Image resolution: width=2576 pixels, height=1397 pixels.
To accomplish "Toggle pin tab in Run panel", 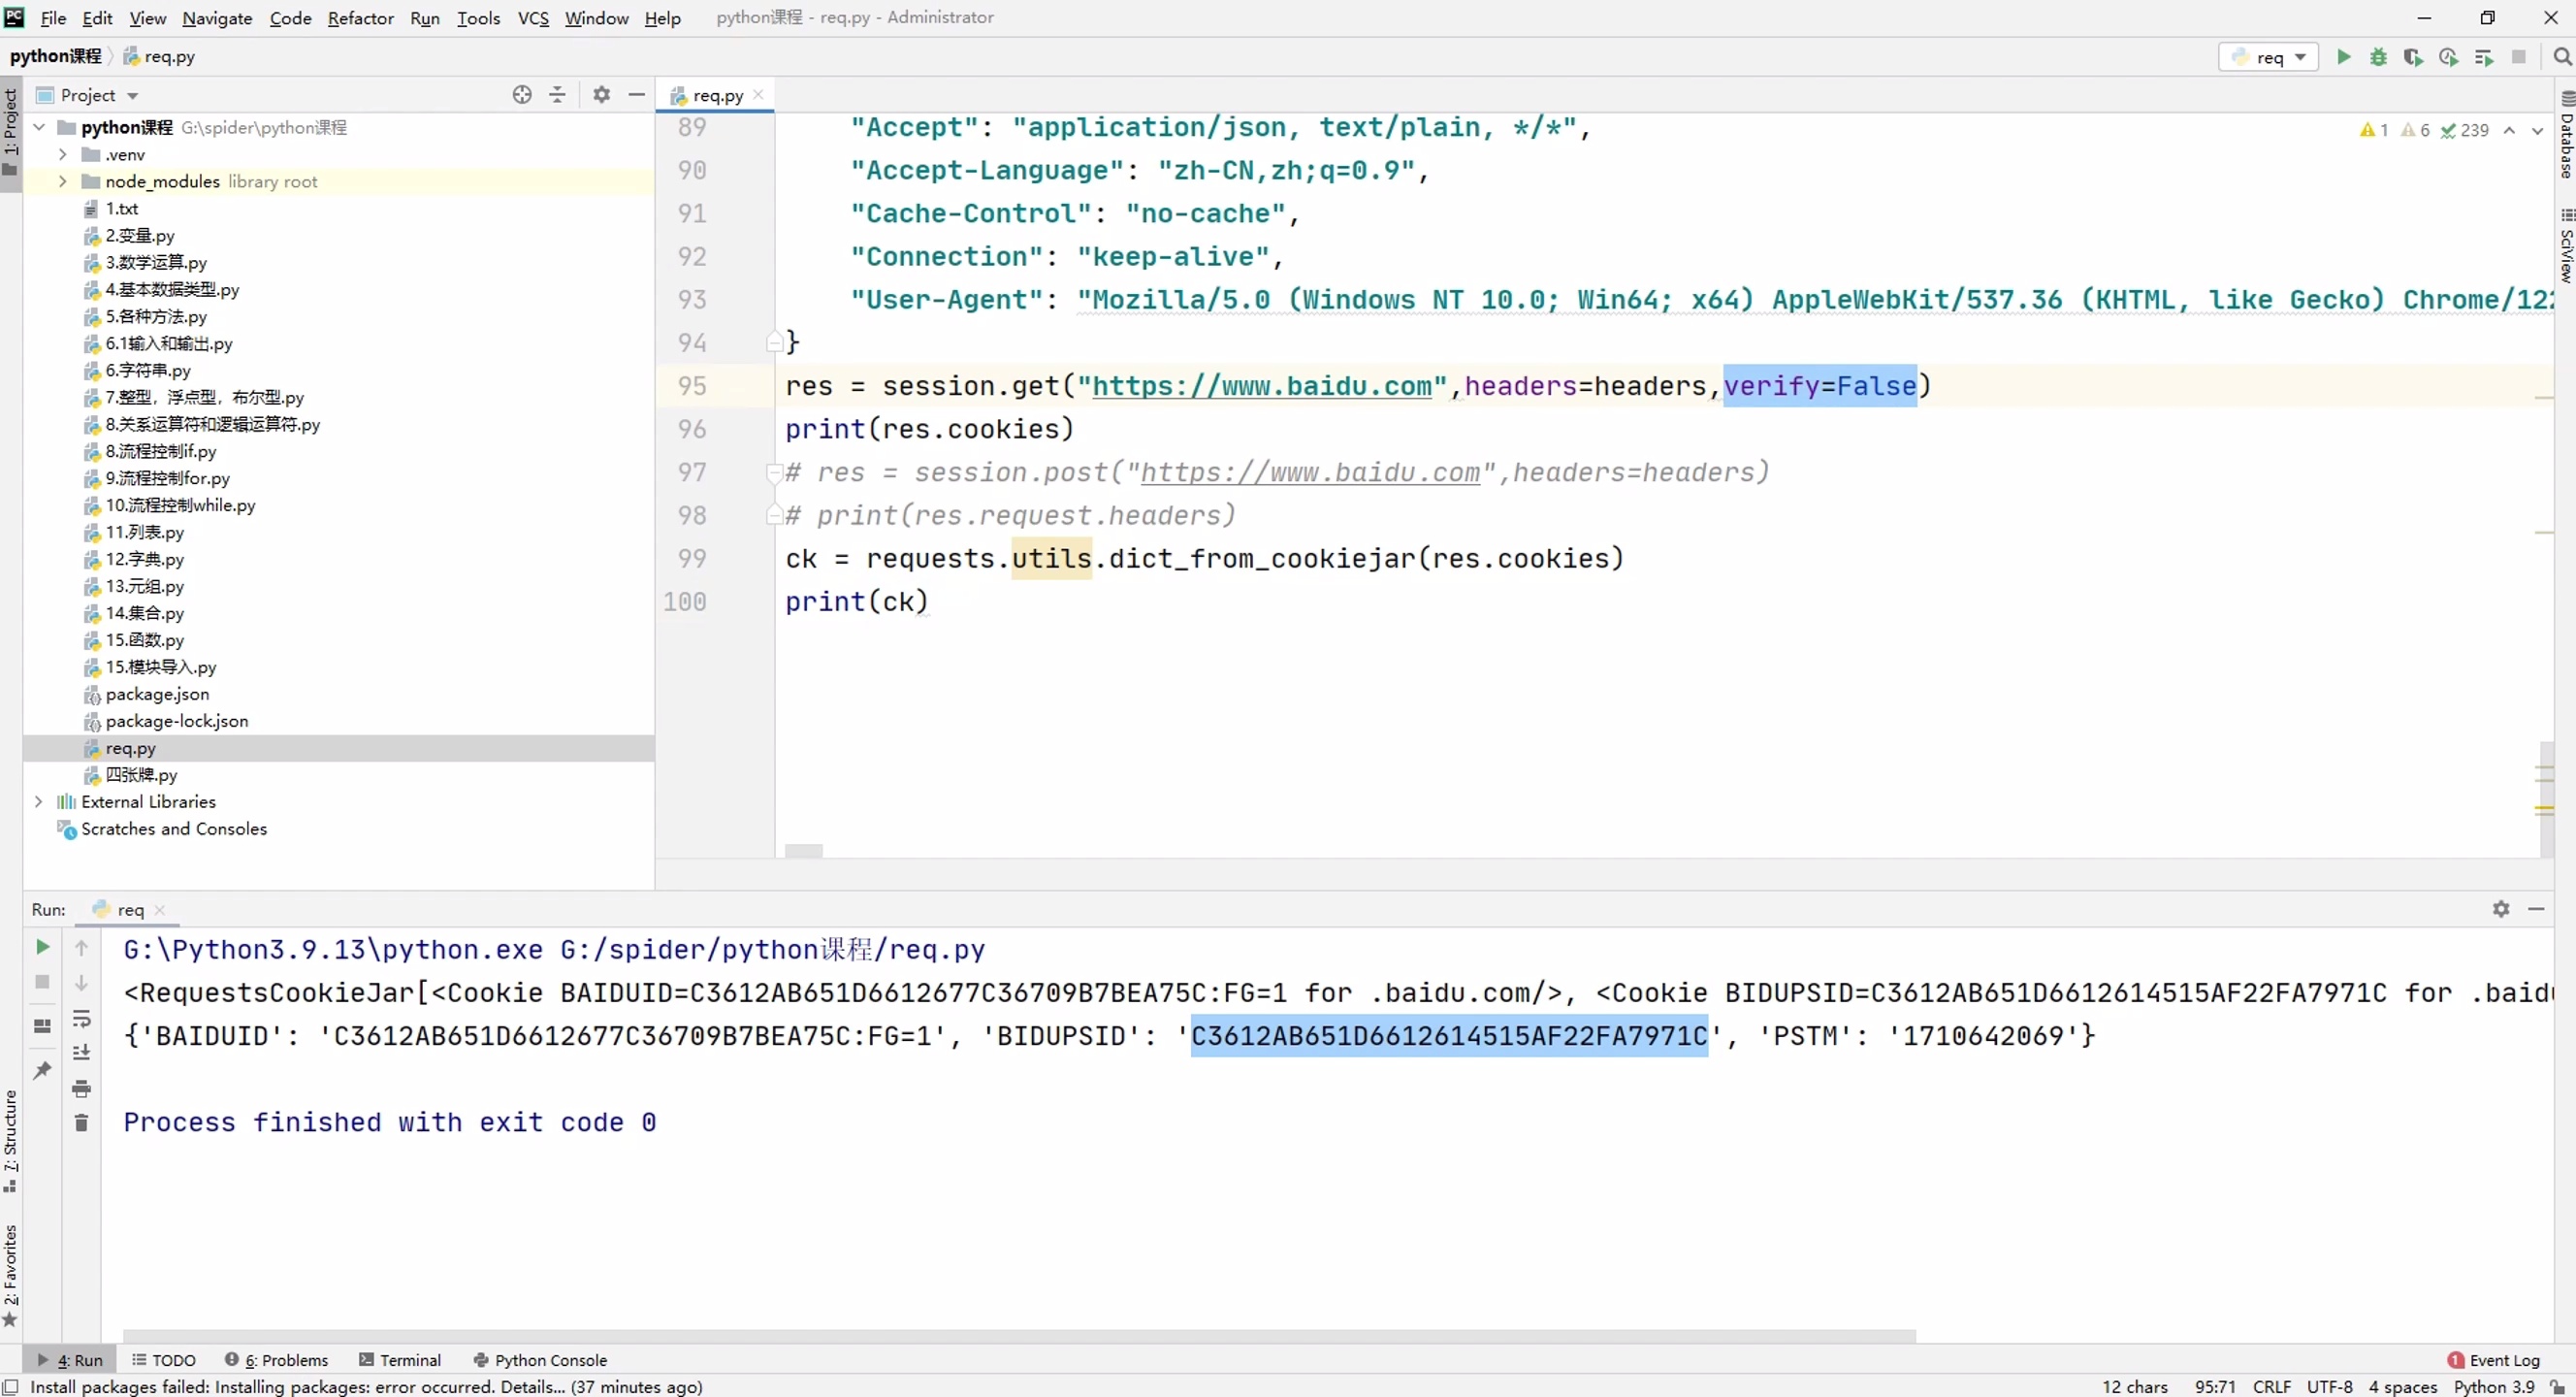I will [42, 1071].
